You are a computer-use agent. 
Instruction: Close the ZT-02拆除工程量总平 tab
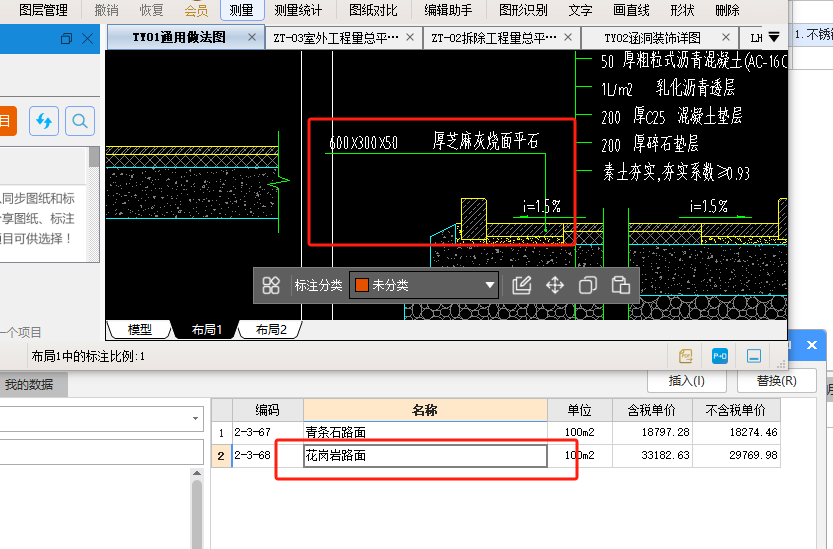point(568,37)
